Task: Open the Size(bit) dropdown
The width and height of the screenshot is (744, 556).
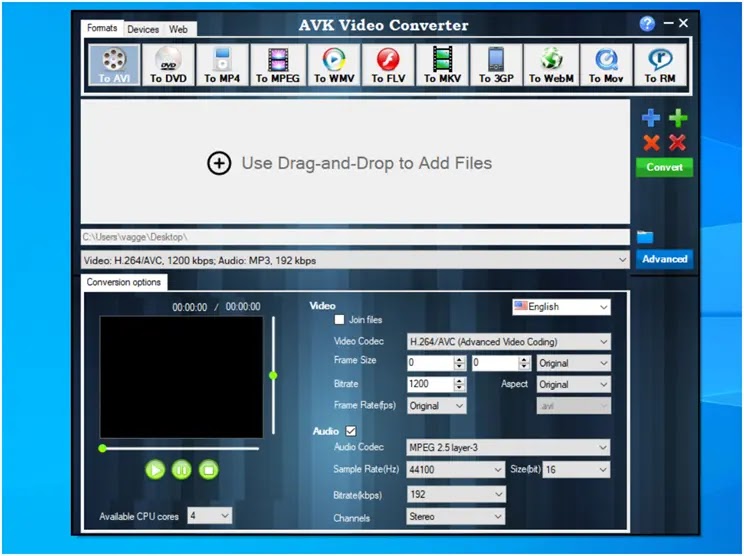Action: [577, 470]
